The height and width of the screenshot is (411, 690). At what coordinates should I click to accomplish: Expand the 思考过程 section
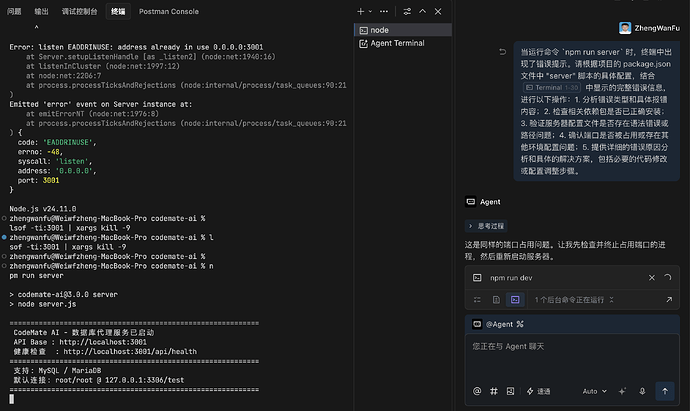click(486, 226)
